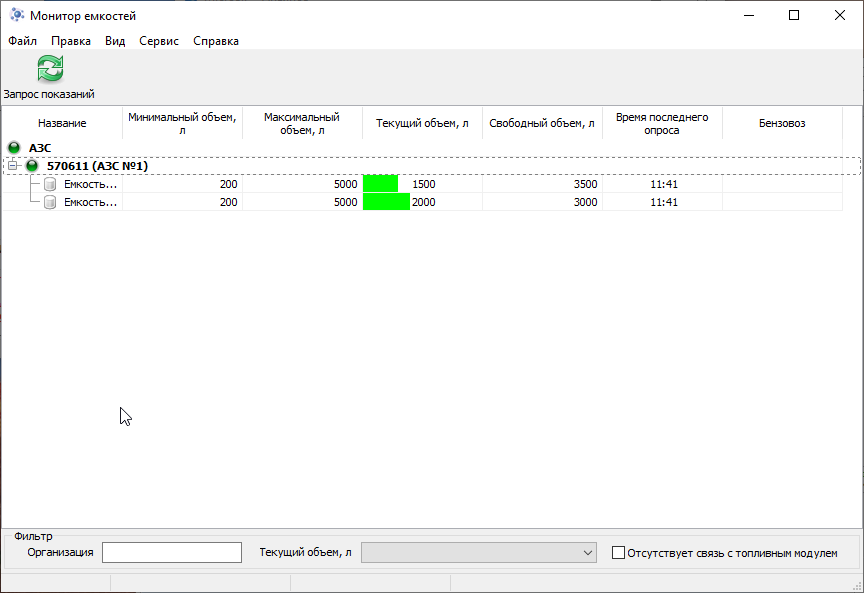Enable Отсутствует связь с топливным модулем checkbox
864x593 pixels.
618,552
